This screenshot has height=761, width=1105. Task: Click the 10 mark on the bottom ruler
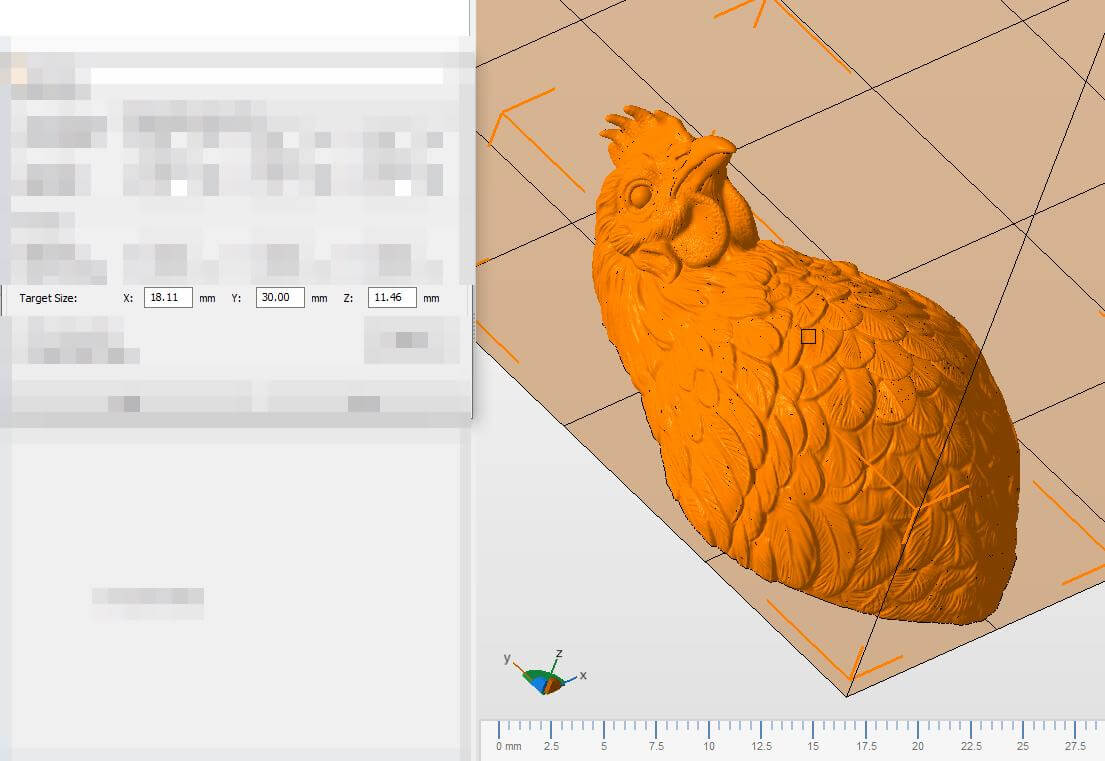pos(708,746)
